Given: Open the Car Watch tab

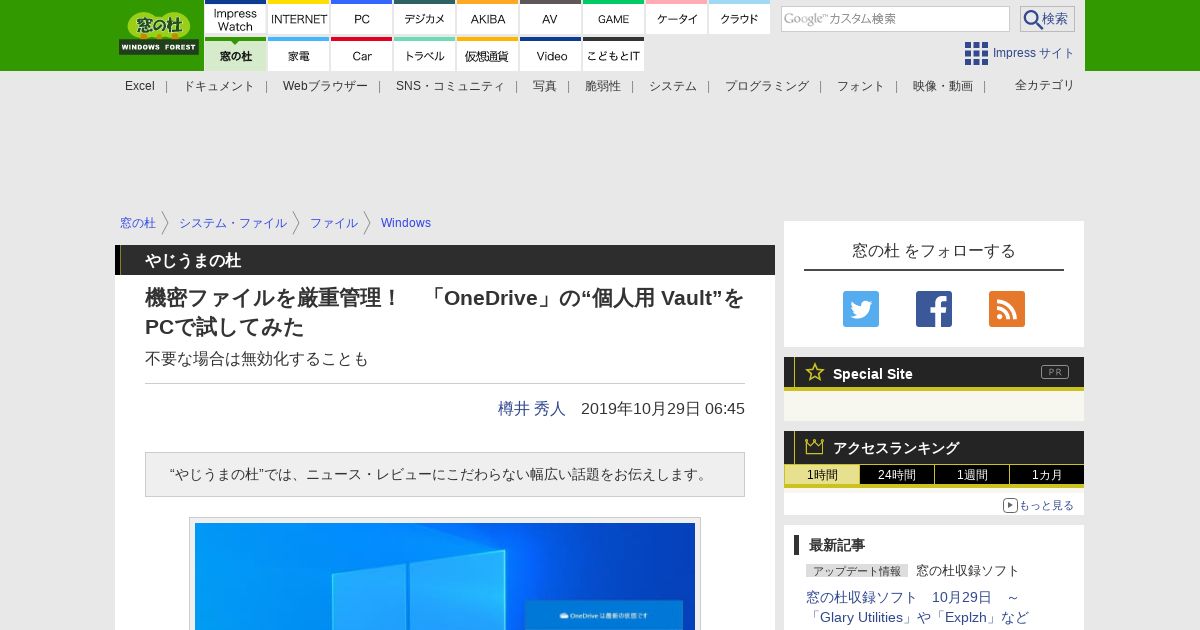Looking at the screenshot, I should click(362, 55).
